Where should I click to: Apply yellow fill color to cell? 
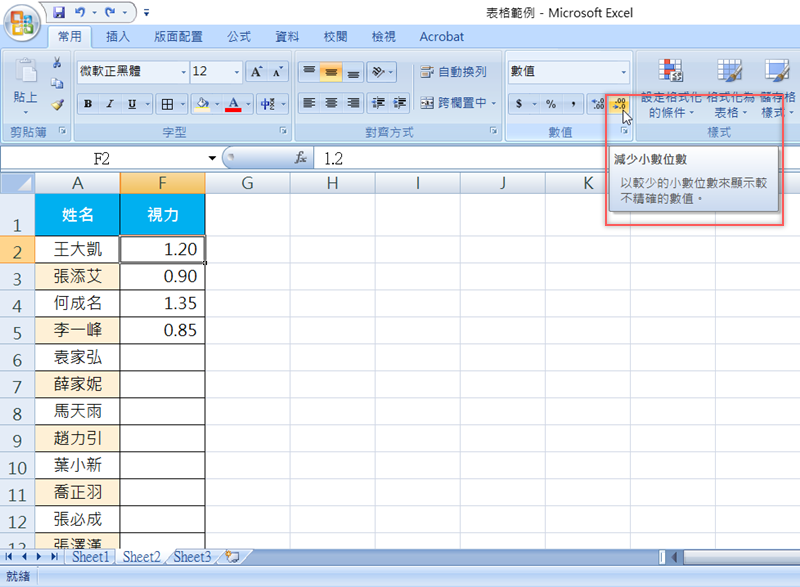203,104
